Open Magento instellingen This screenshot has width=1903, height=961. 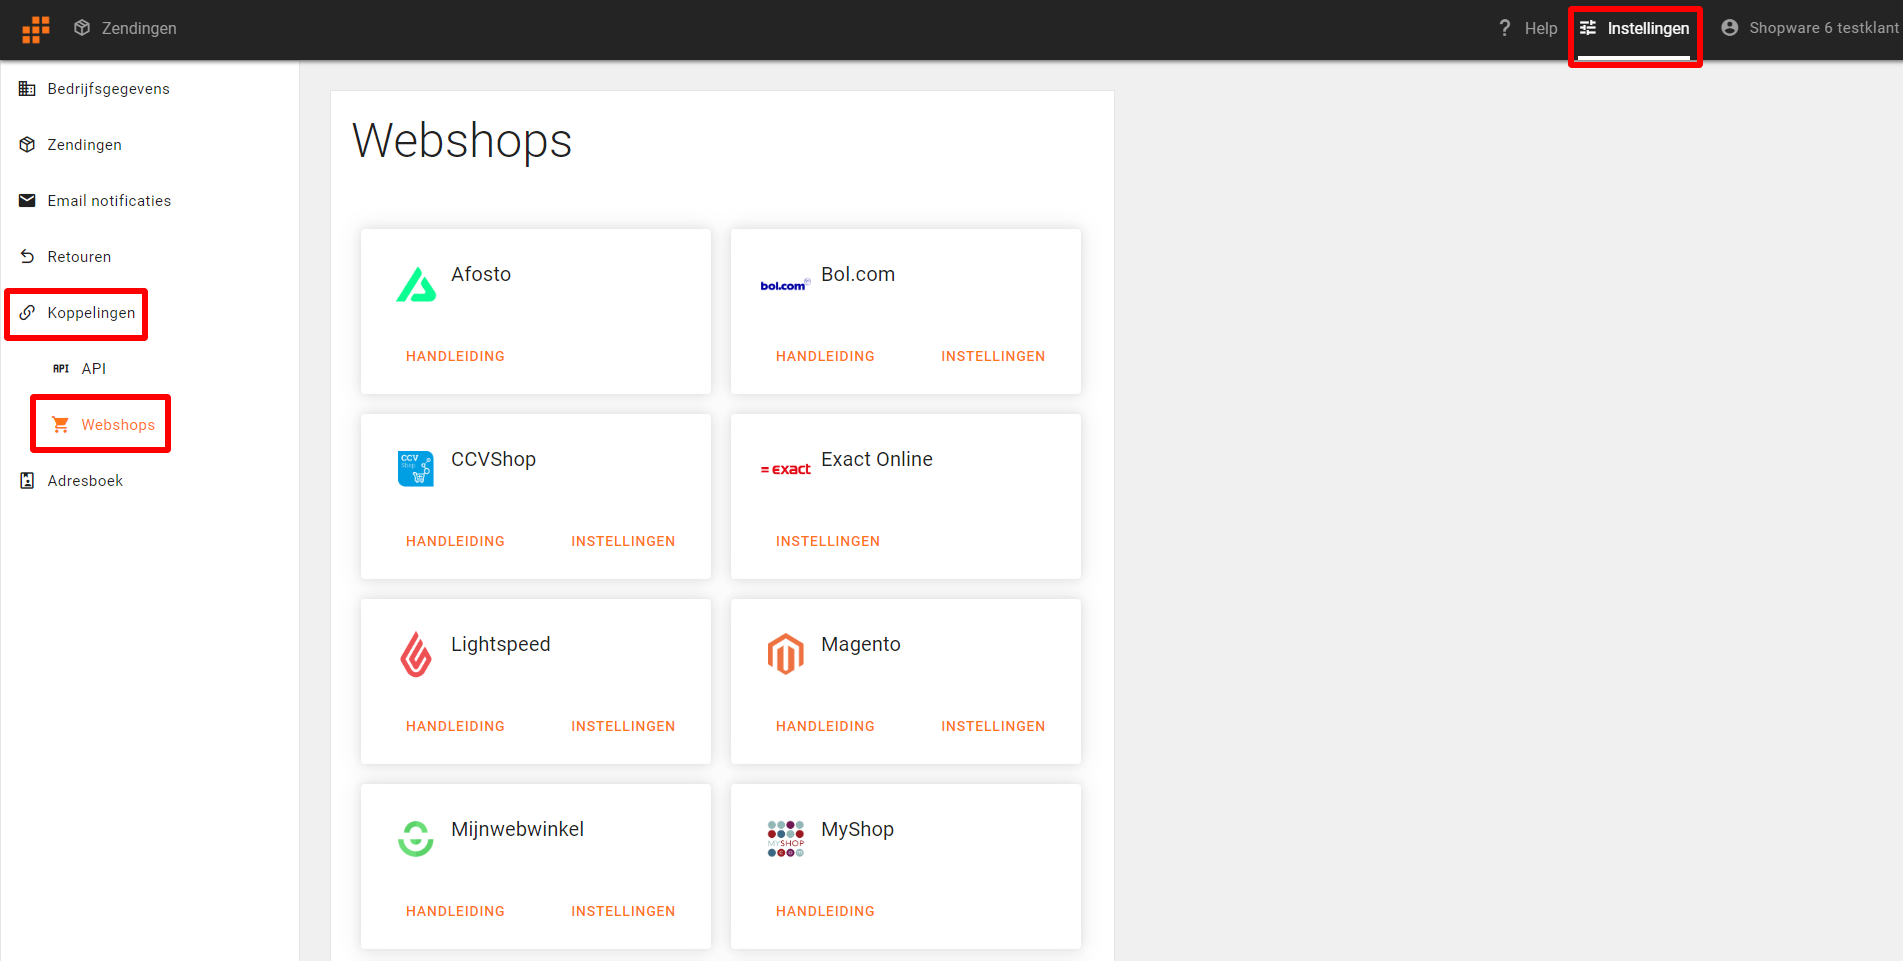click(993, 726)
